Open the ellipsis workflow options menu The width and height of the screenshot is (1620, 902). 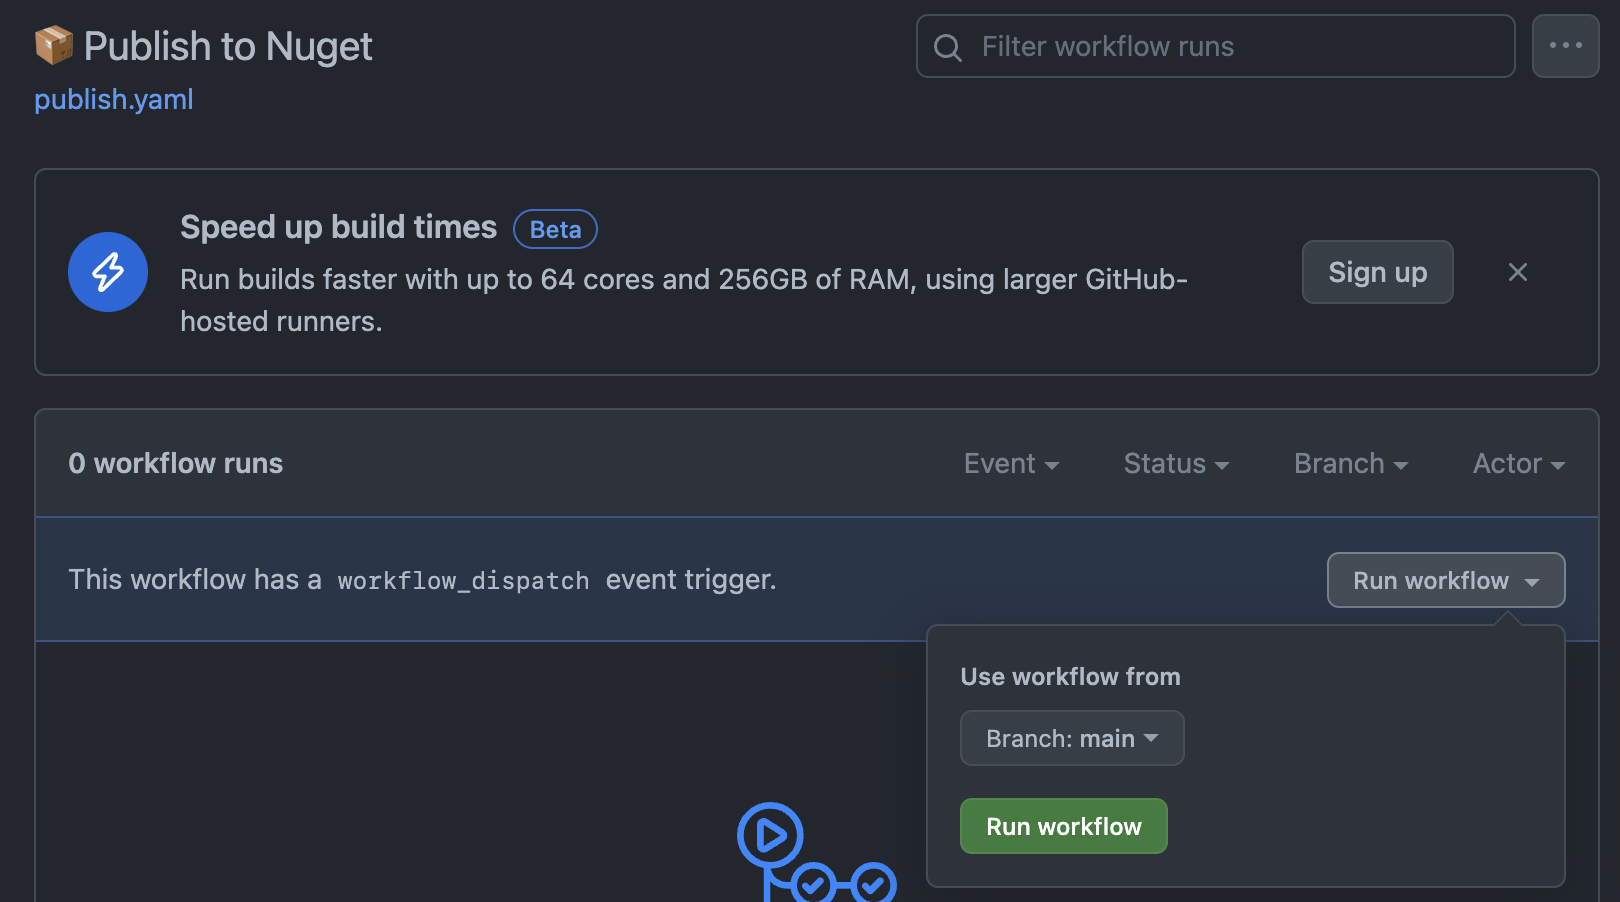(1565, 46)
